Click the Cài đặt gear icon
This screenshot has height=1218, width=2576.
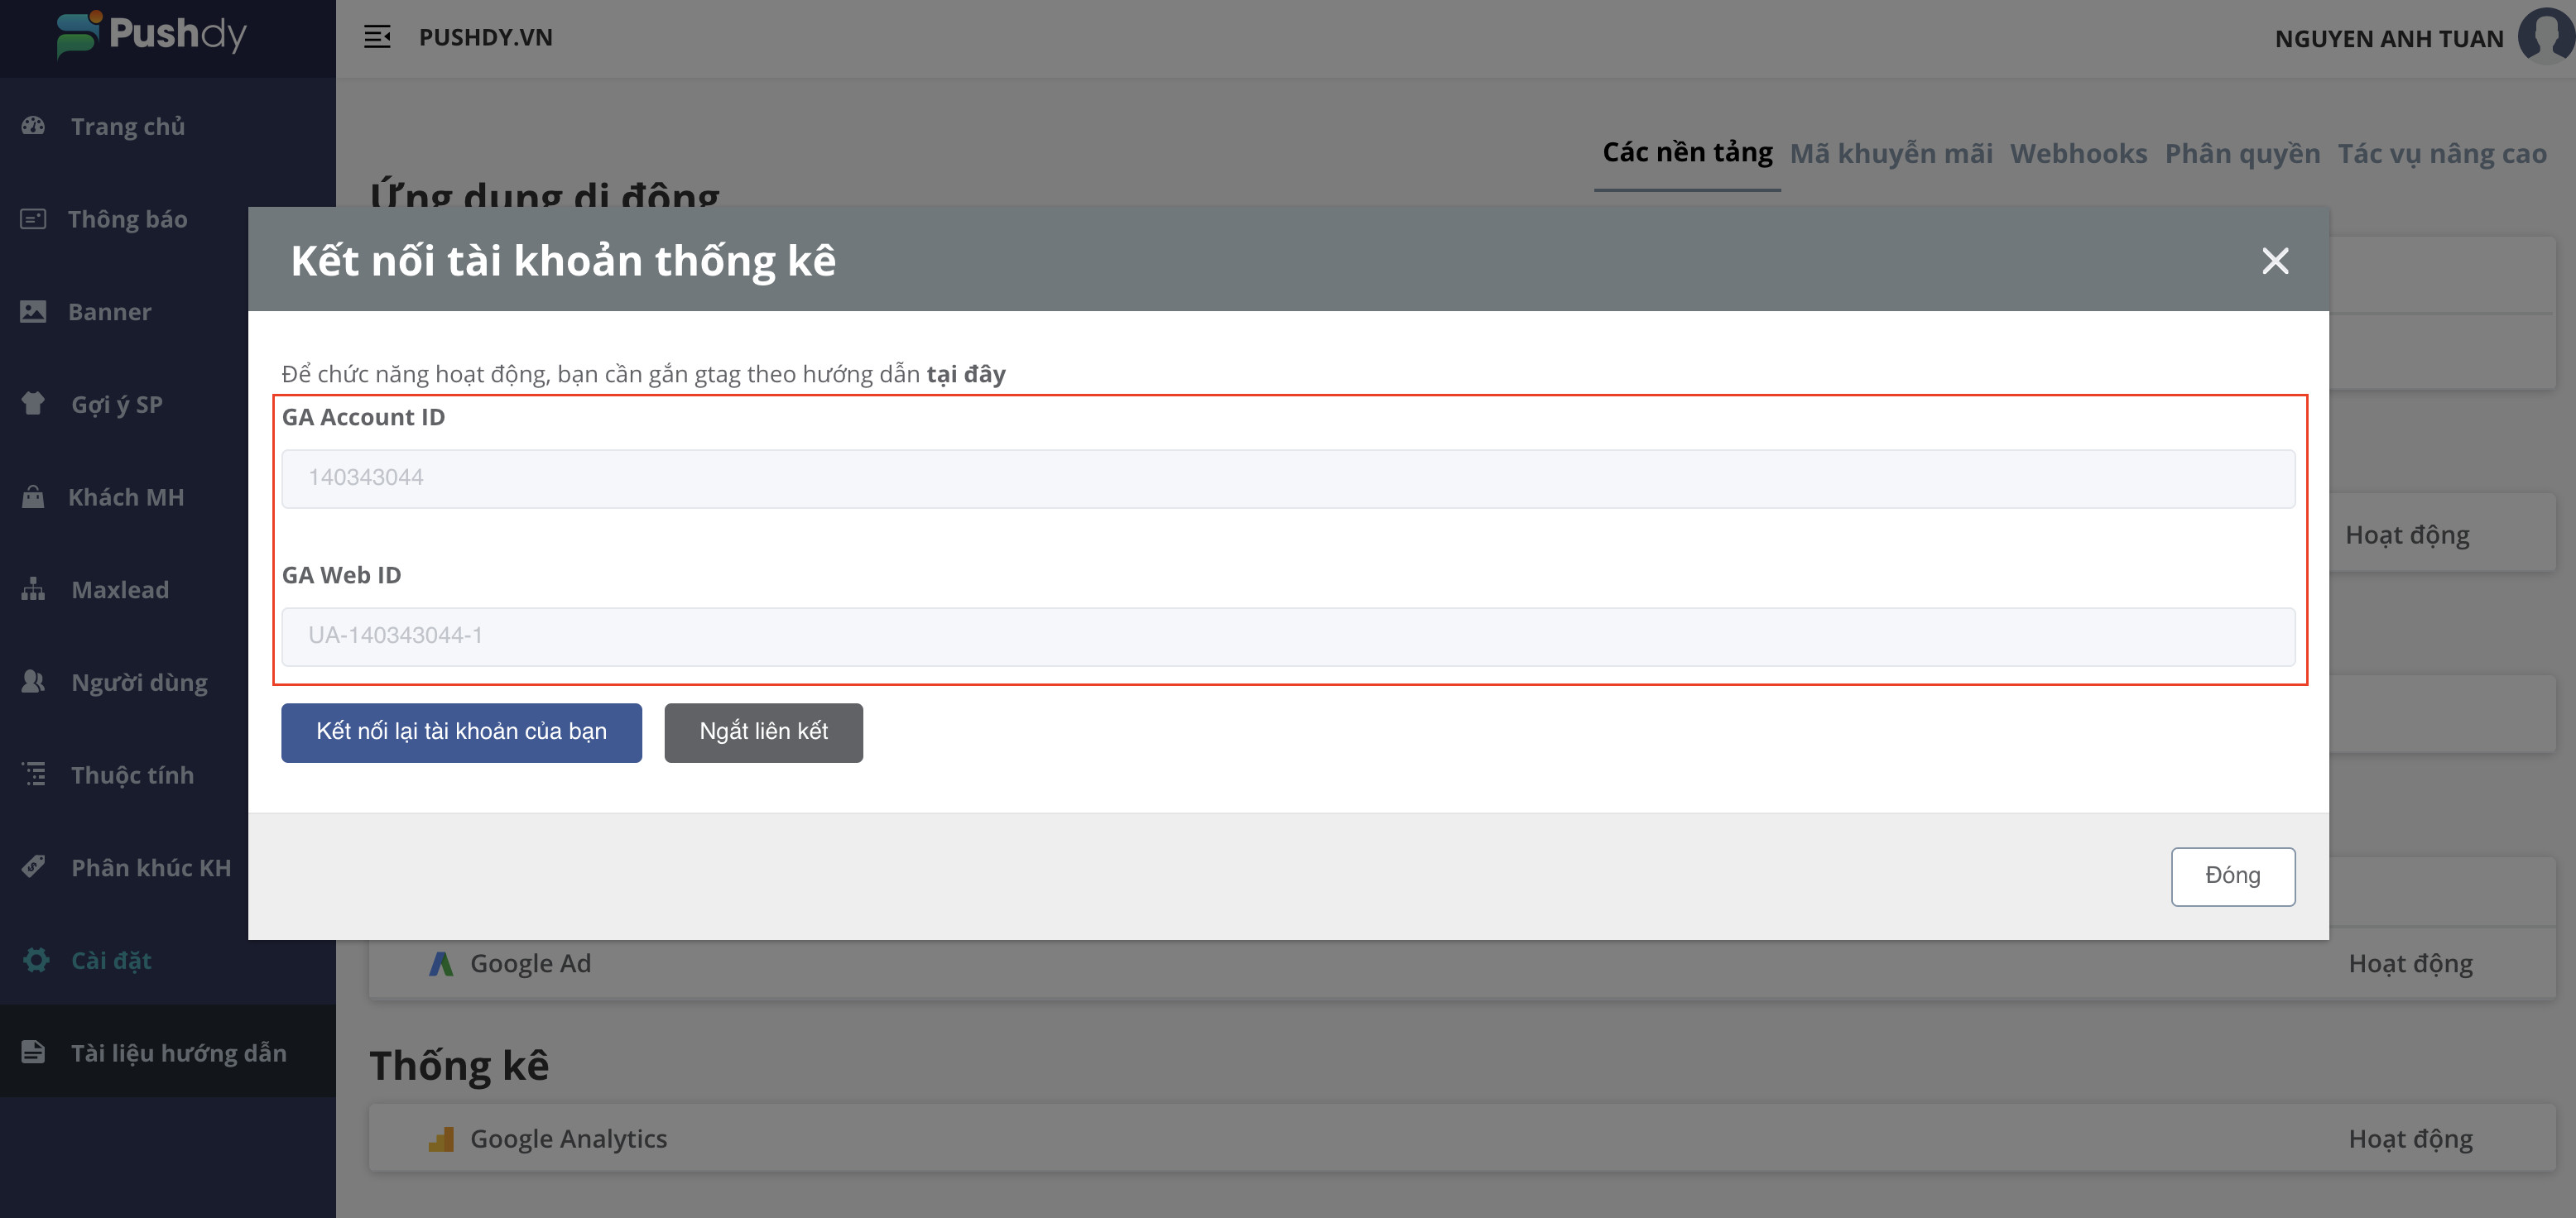point(36,960)
